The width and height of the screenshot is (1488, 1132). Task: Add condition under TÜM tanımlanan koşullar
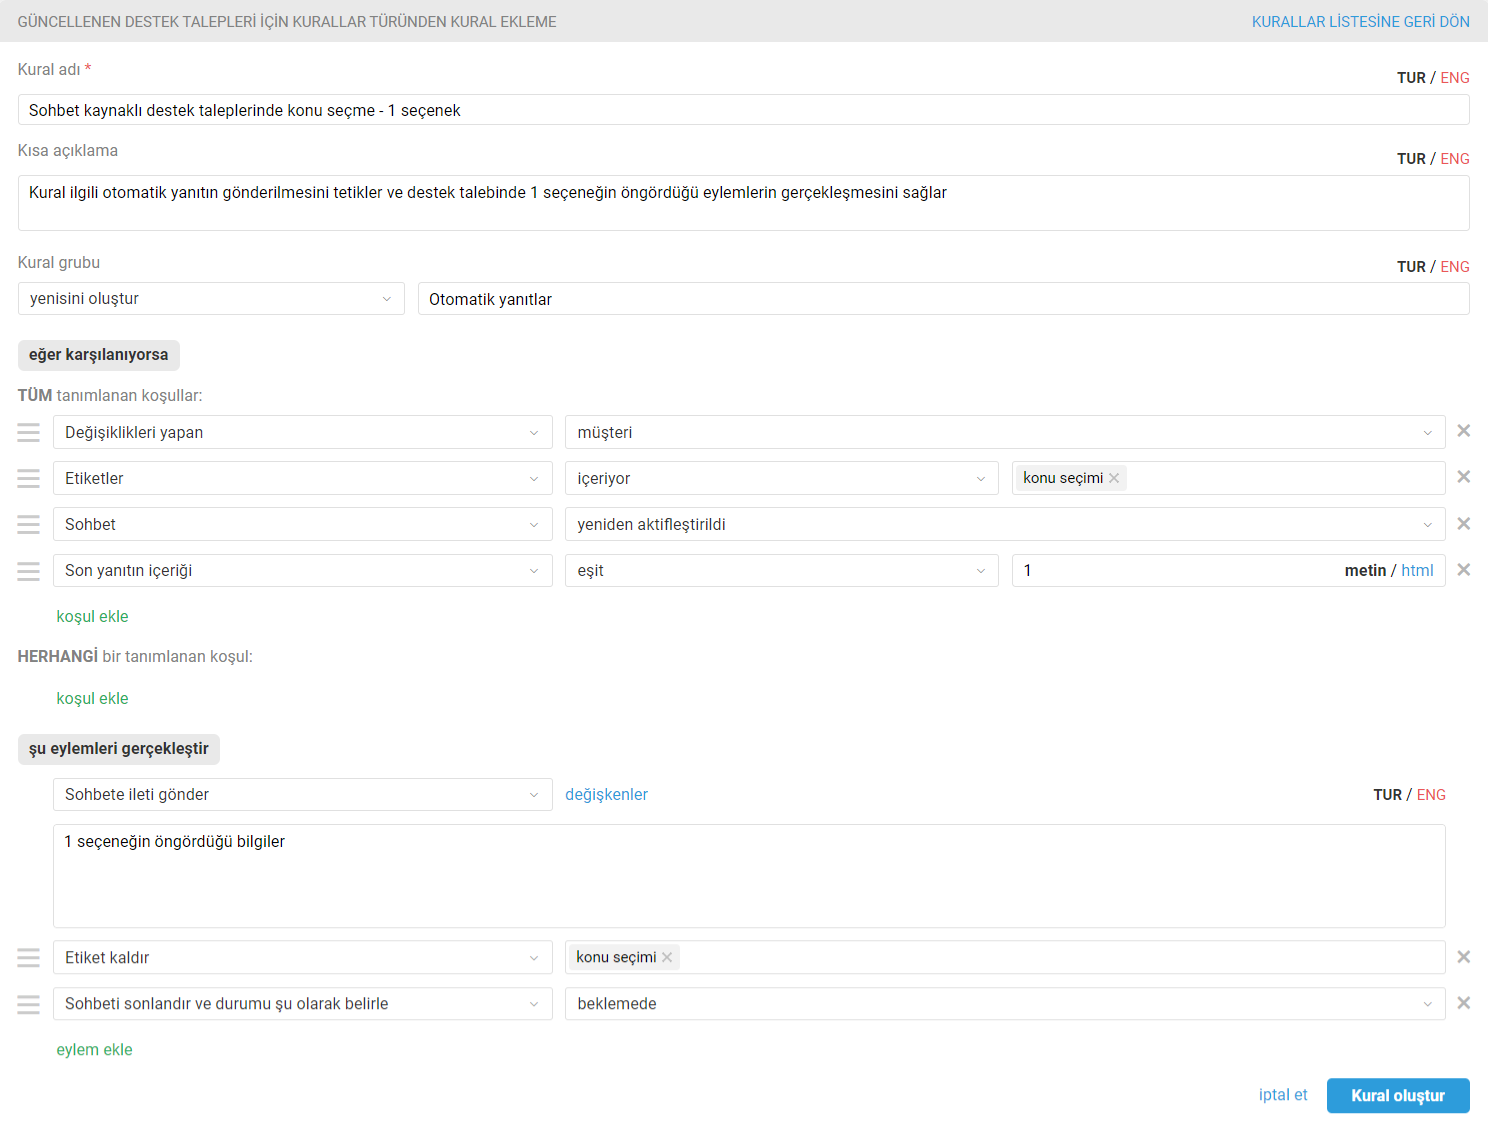pos(92,616)
